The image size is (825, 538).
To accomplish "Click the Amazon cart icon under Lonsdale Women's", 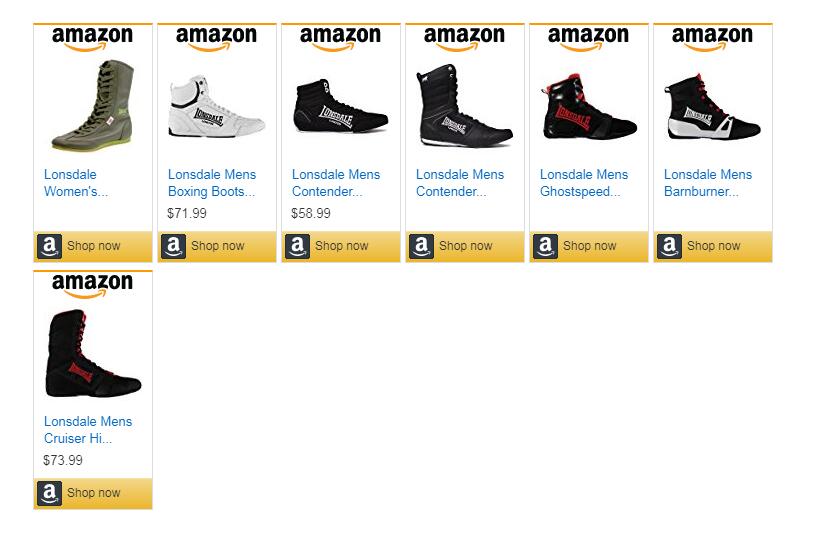I will 49,246.
